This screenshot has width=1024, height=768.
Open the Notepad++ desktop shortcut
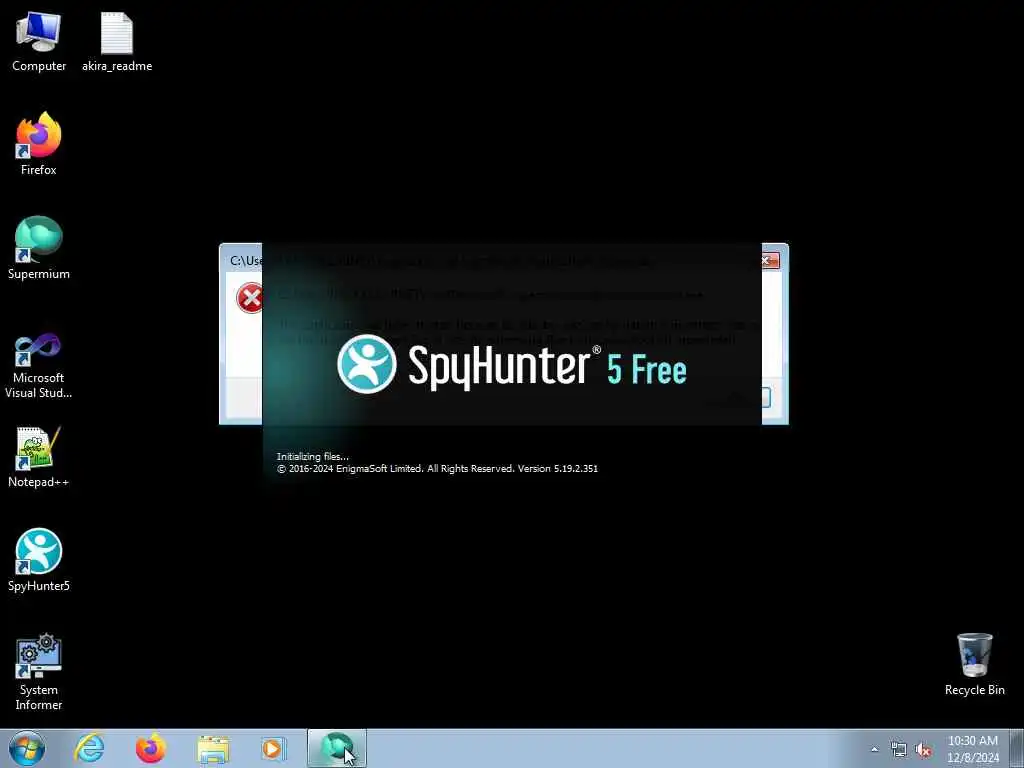pyautogui.click(x=39, y=457)
